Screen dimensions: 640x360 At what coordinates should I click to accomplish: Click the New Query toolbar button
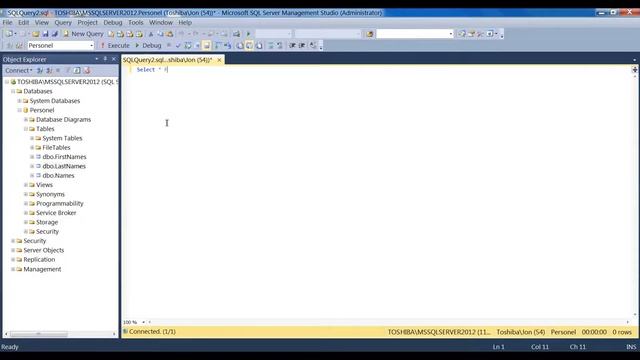(83, 34)
